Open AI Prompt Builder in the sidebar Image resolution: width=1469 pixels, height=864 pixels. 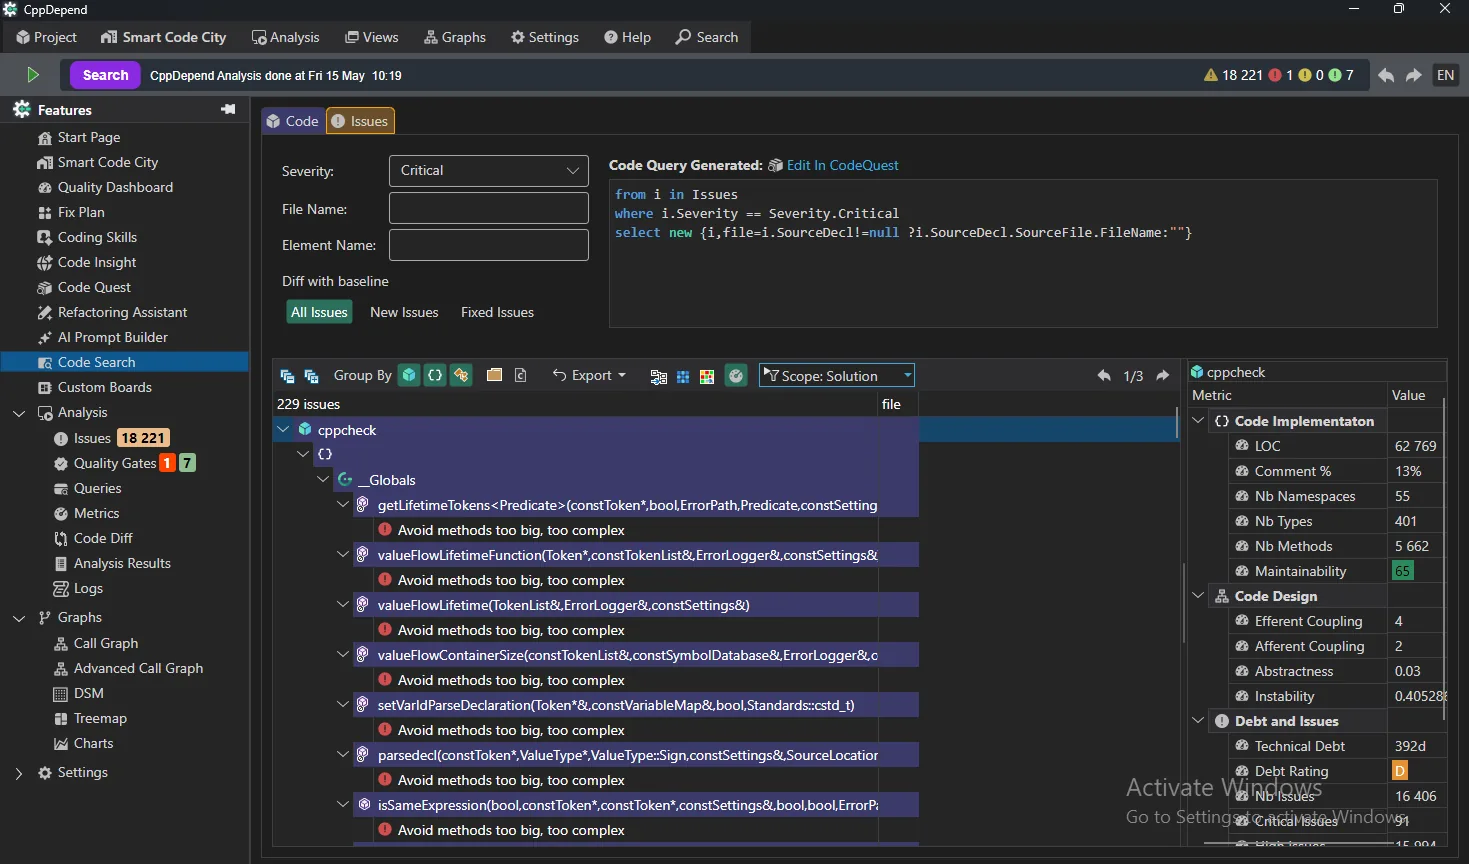click(x=113, y=337)
